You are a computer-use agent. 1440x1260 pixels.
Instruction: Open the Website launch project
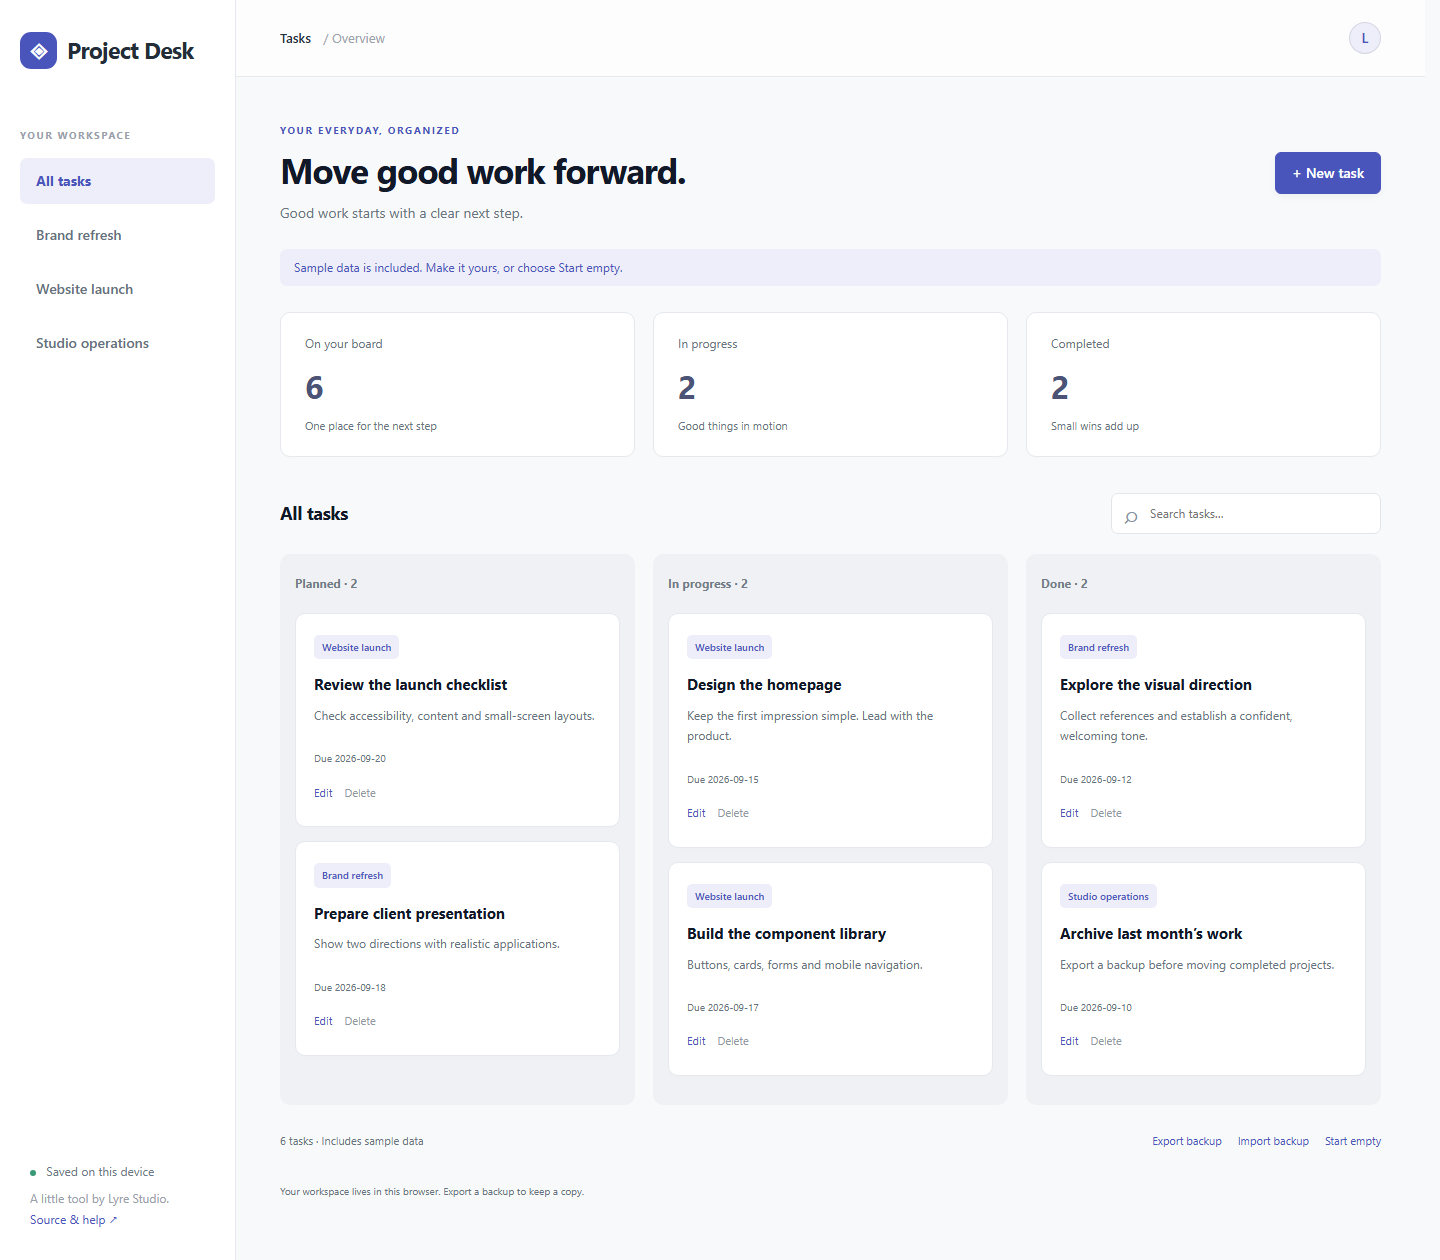[x=117, y=289]
